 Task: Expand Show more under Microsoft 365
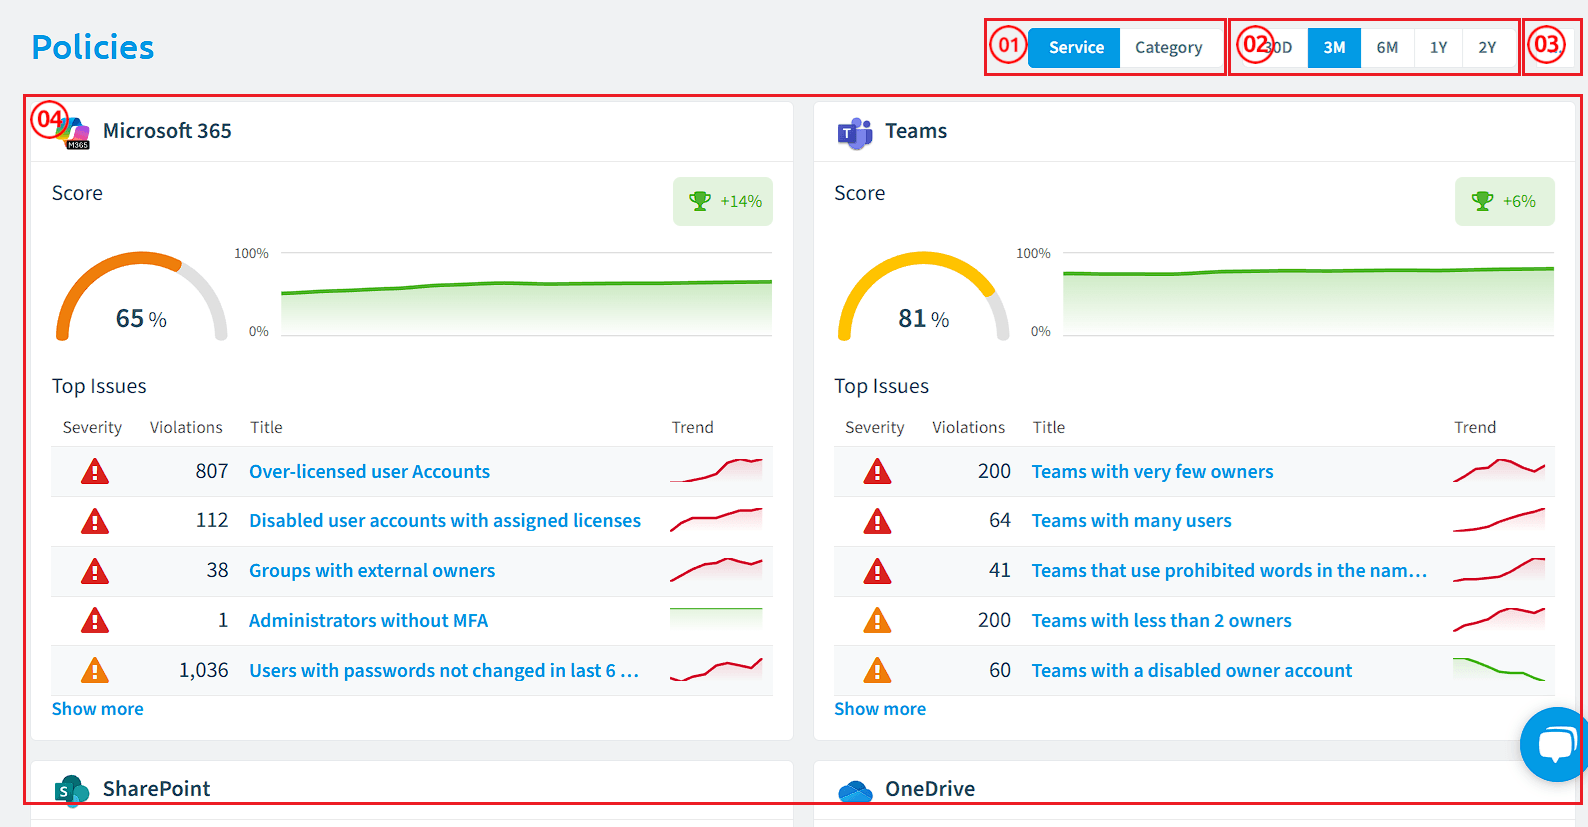[98, 709]
